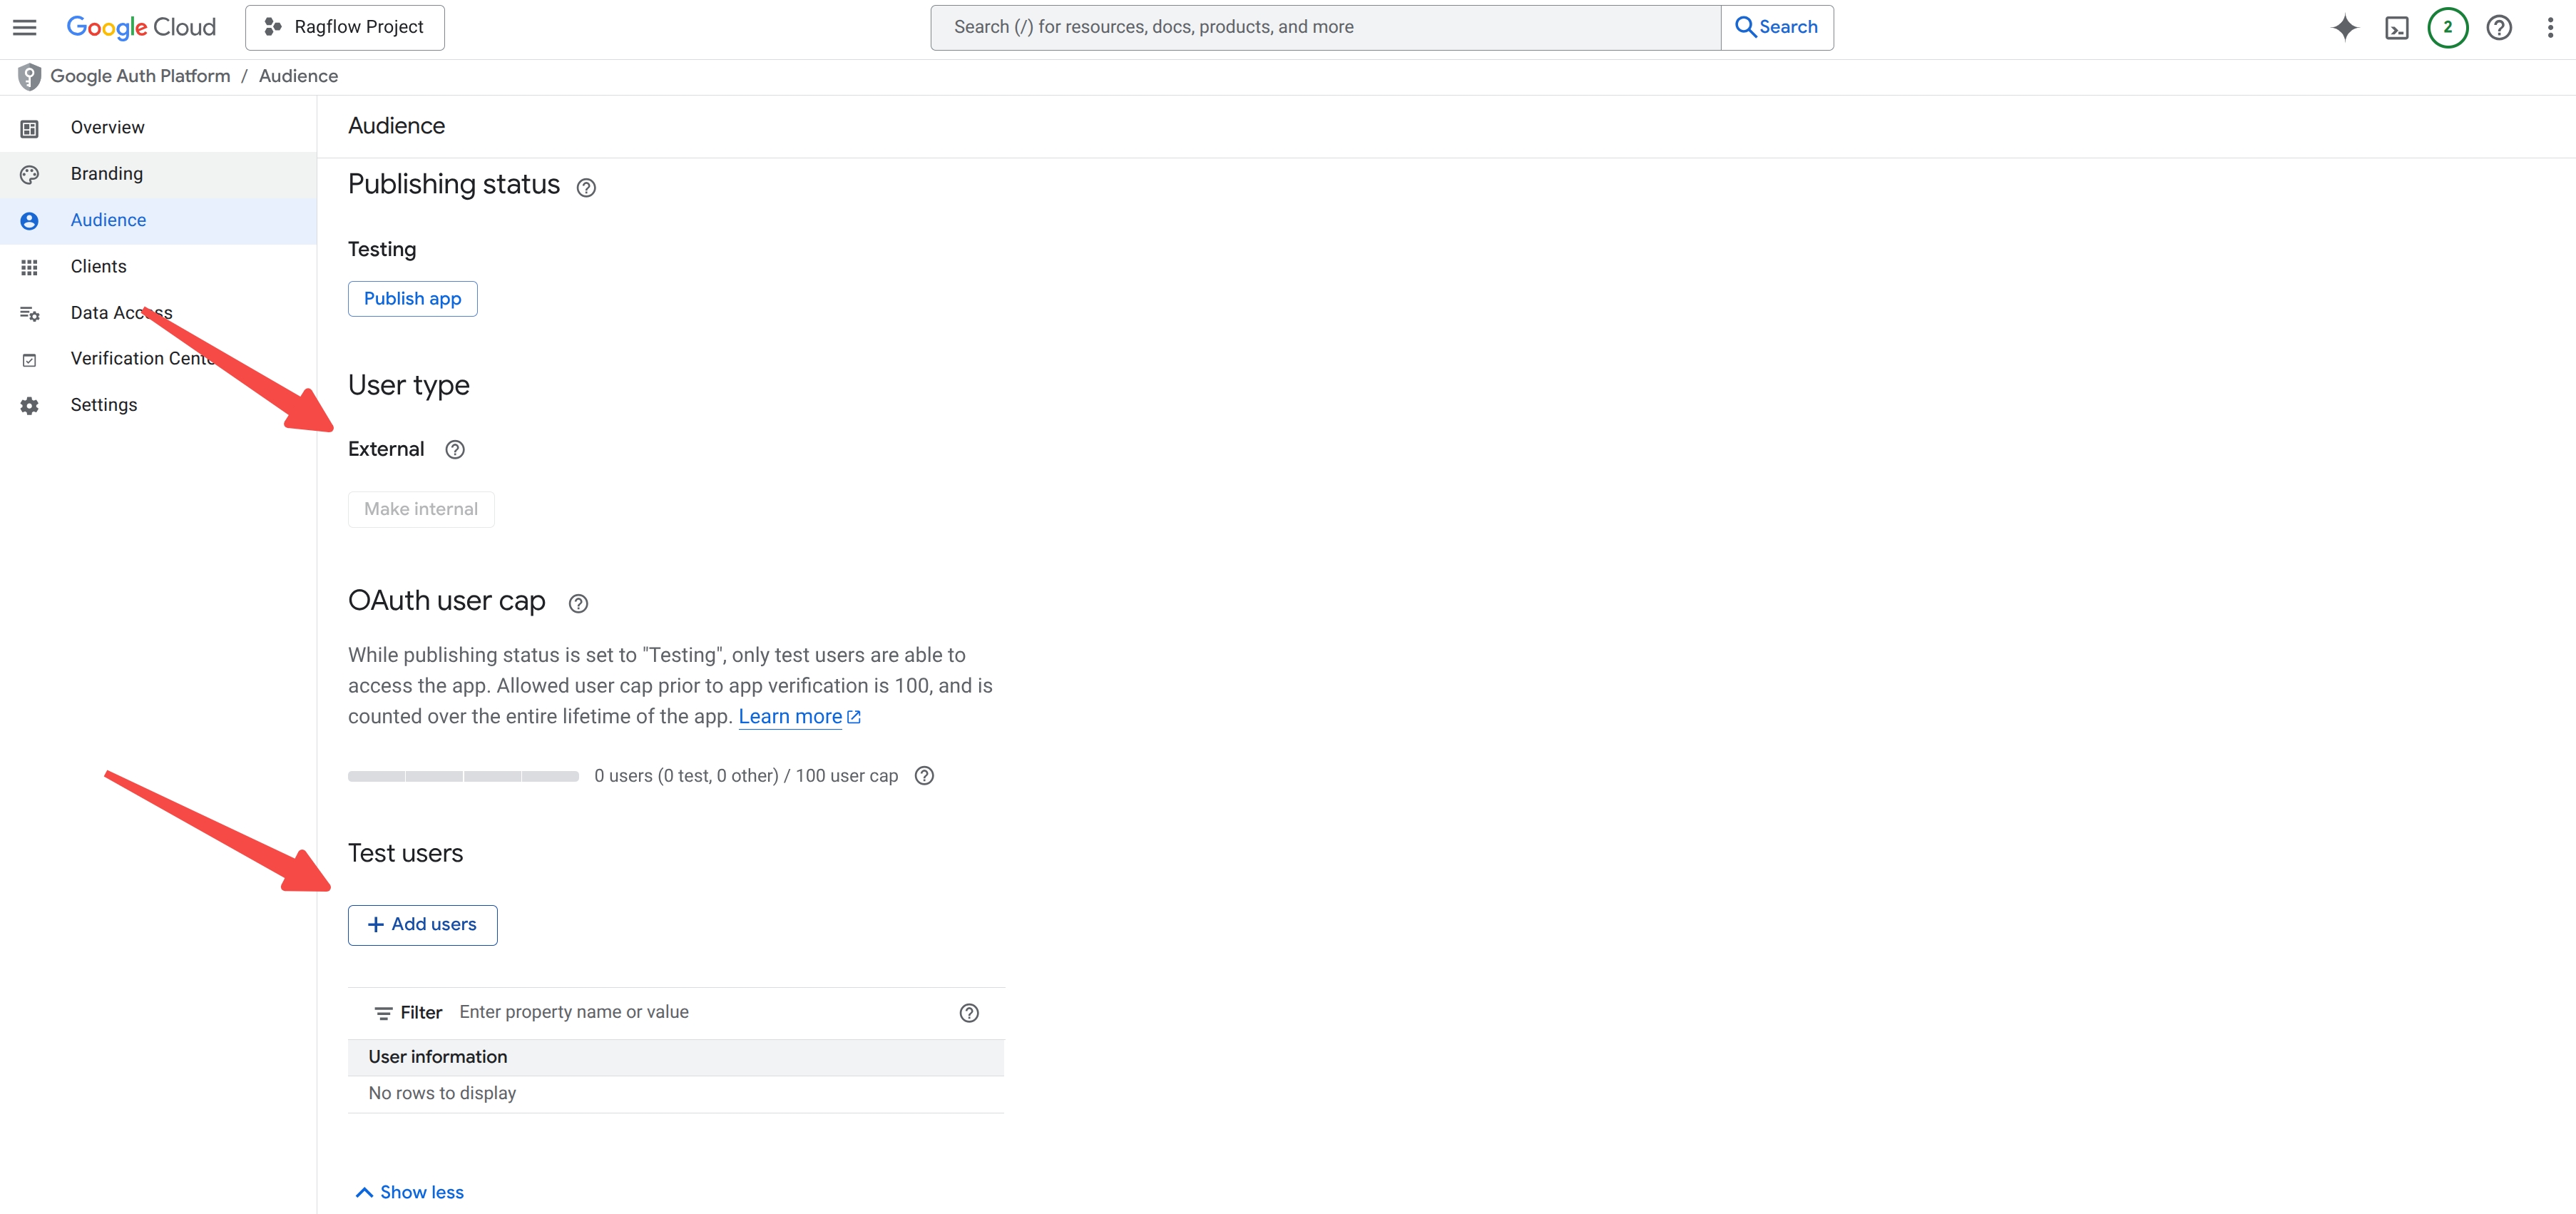Collapse the section with Show less

click(x=409, y=1193)
